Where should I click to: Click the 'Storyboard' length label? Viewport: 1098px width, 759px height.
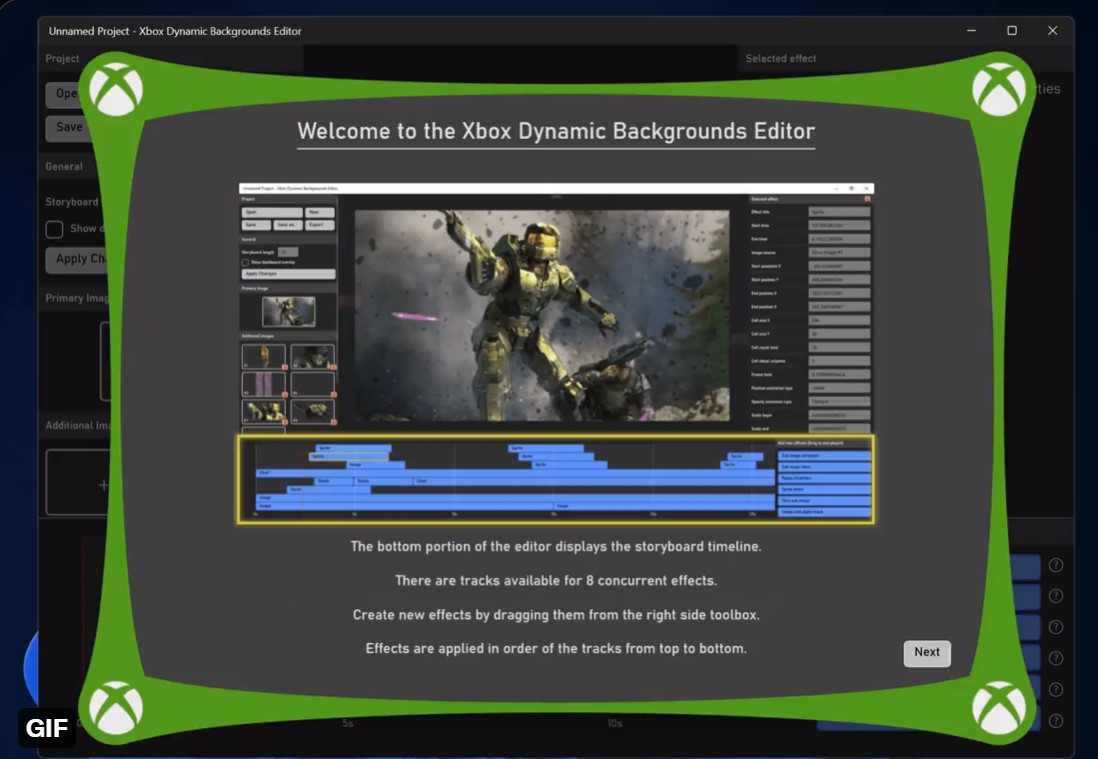72,202
